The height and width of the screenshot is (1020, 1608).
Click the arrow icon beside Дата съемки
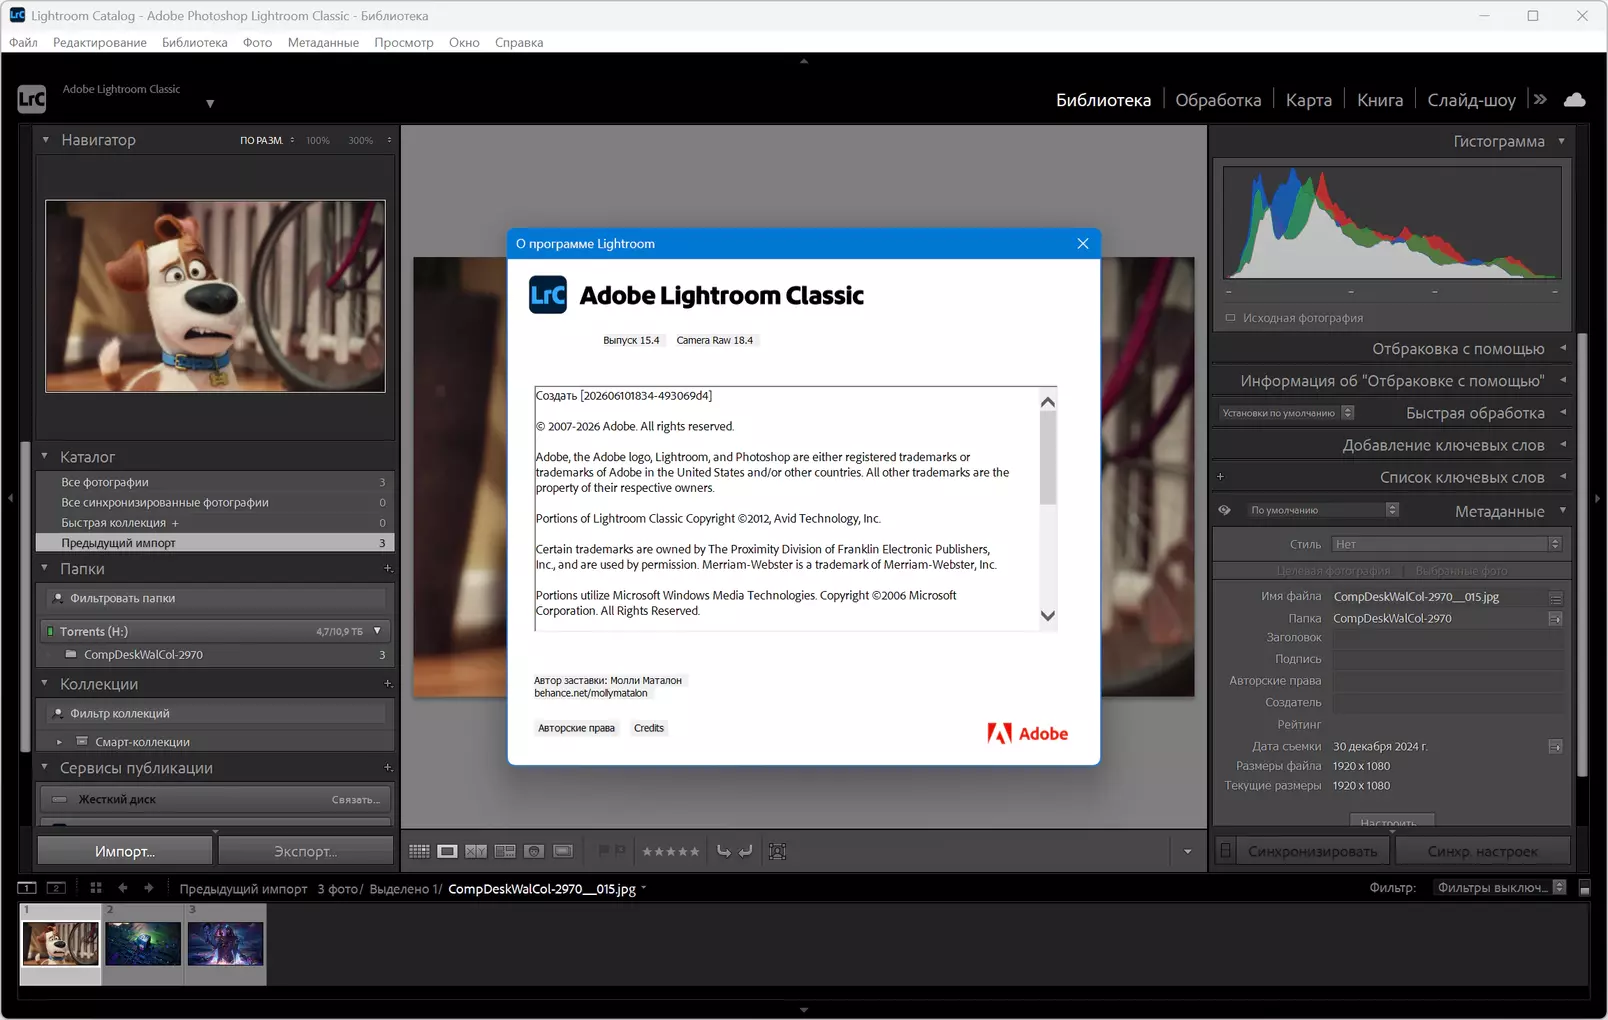[1555, 747]
